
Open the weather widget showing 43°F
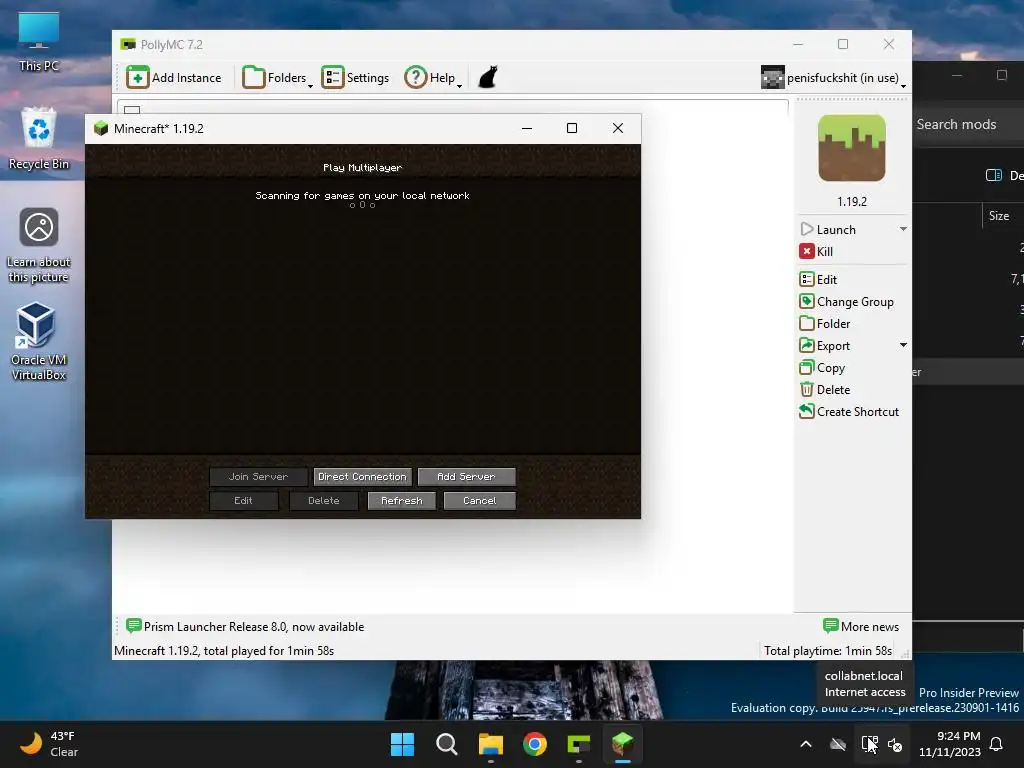[x=50, y=744]
